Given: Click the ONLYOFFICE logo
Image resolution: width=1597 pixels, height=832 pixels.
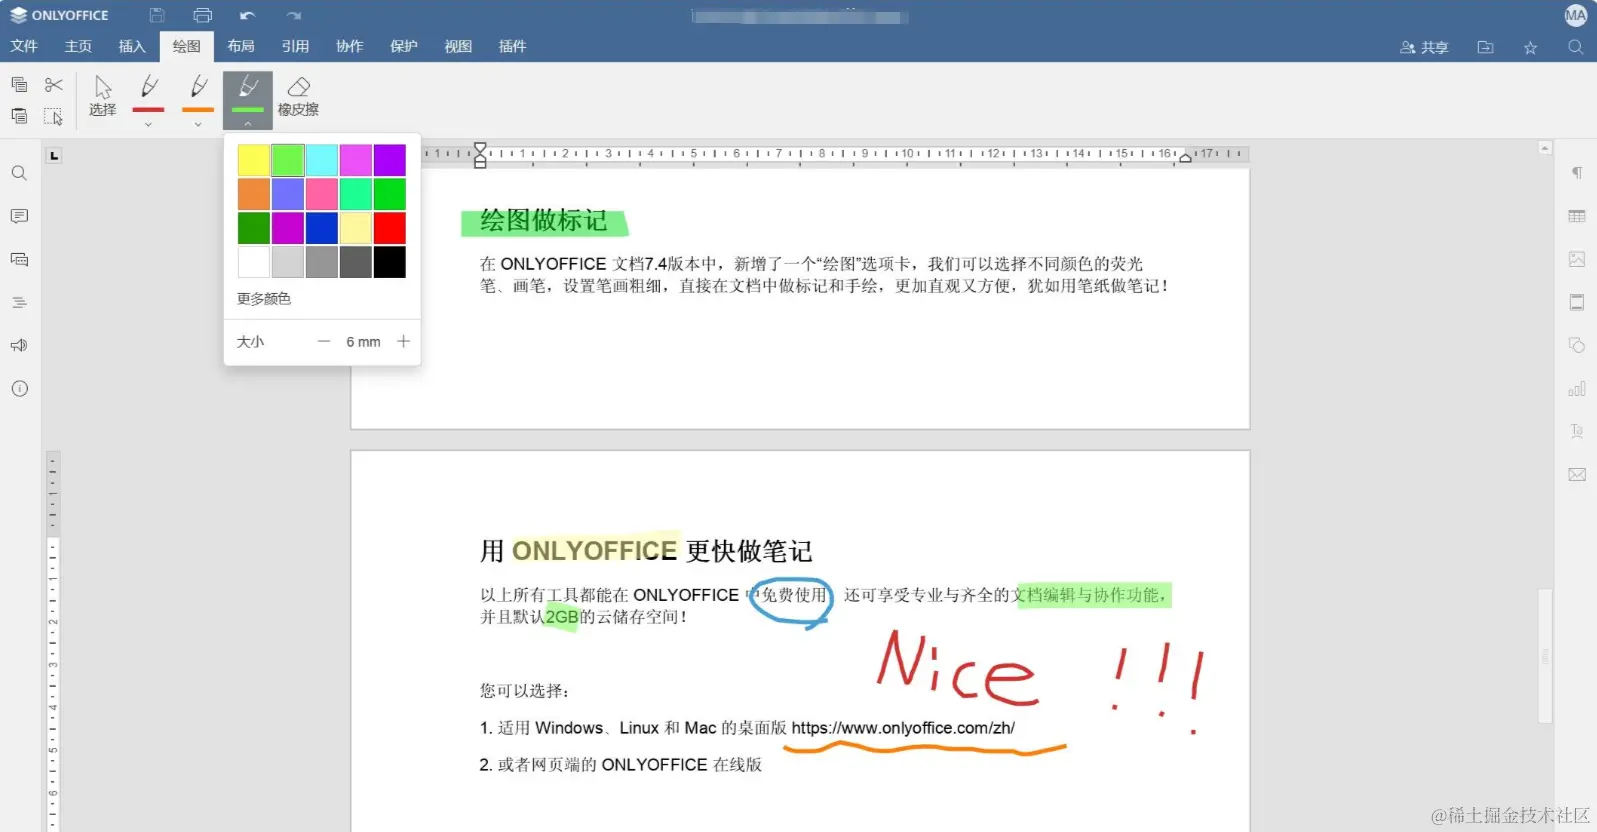Looking at the screenshot, I should (59, 15).
